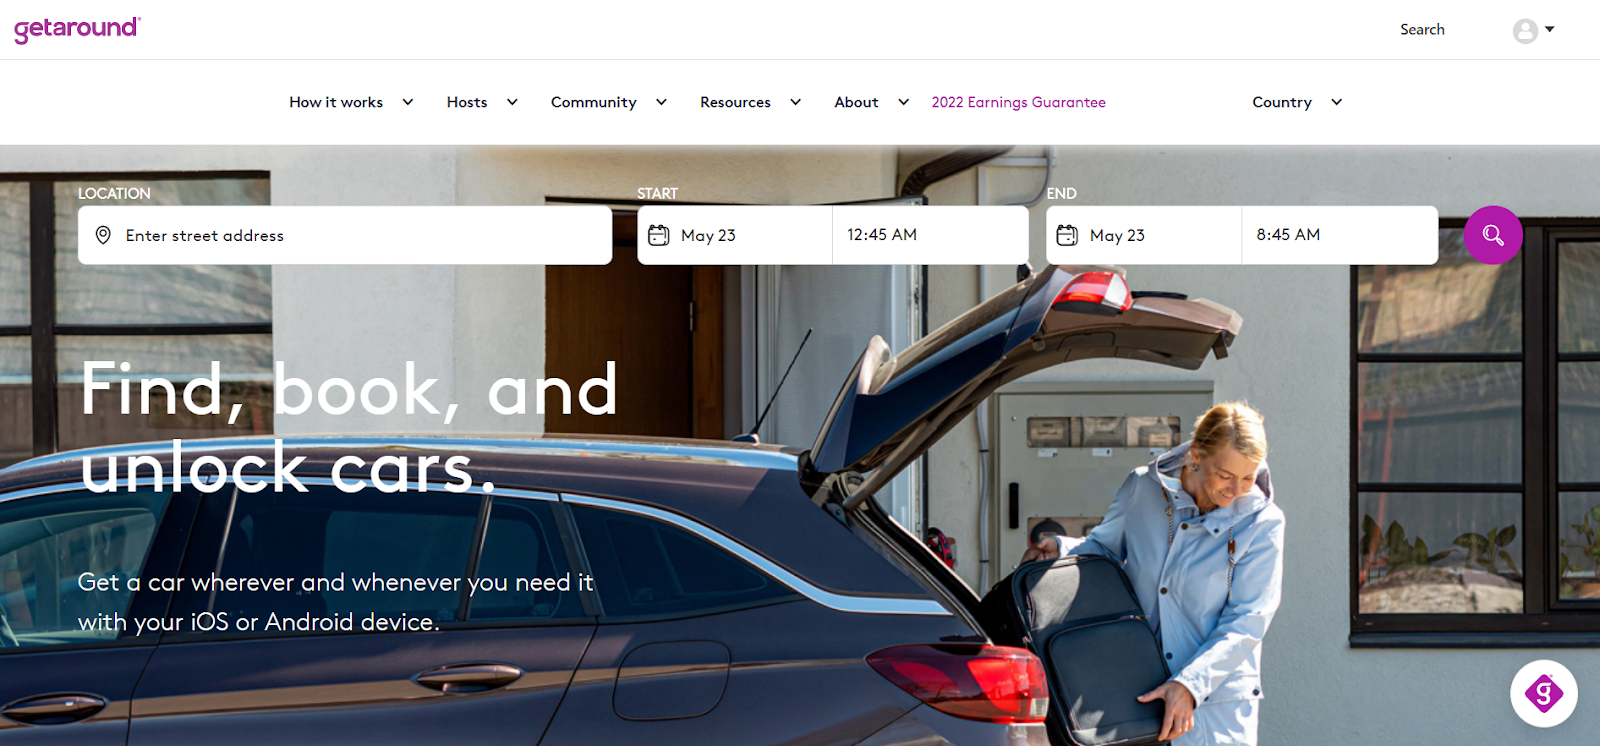Select the start time 12:45 AM

[930, 235]
